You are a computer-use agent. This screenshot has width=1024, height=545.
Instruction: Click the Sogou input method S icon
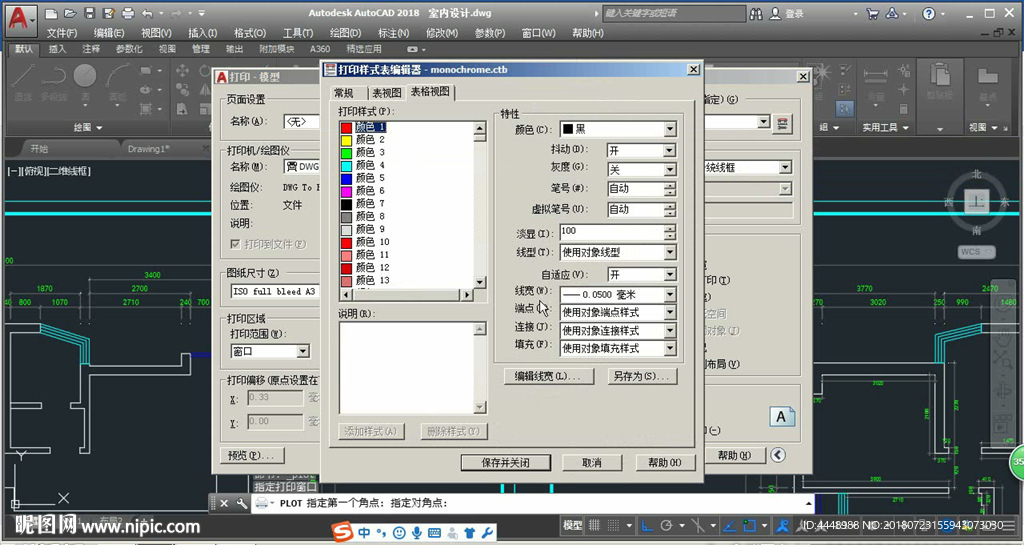click(342, 533)
